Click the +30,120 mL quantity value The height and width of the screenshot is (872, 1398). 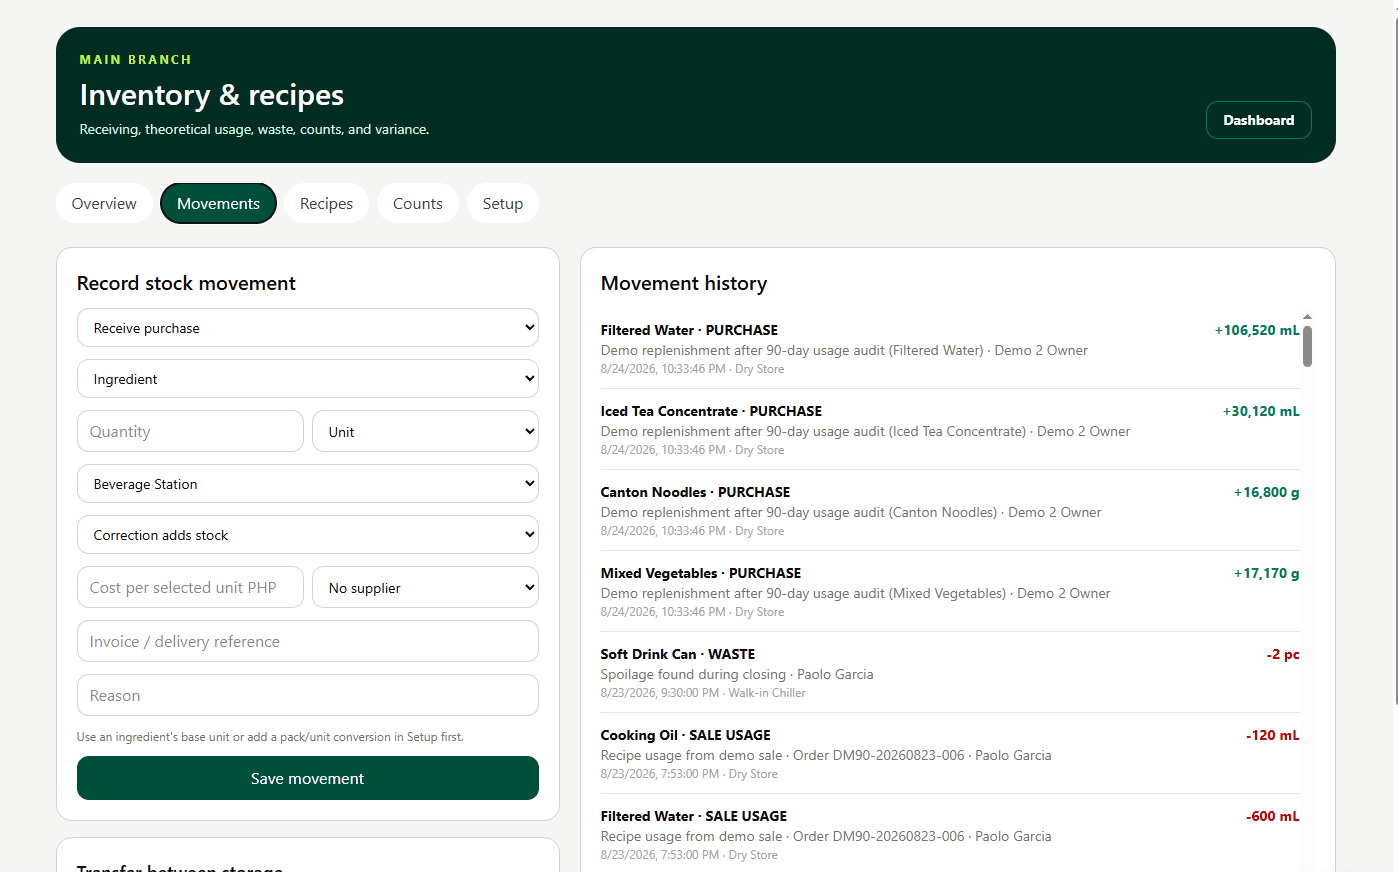tap(1261, 411)
